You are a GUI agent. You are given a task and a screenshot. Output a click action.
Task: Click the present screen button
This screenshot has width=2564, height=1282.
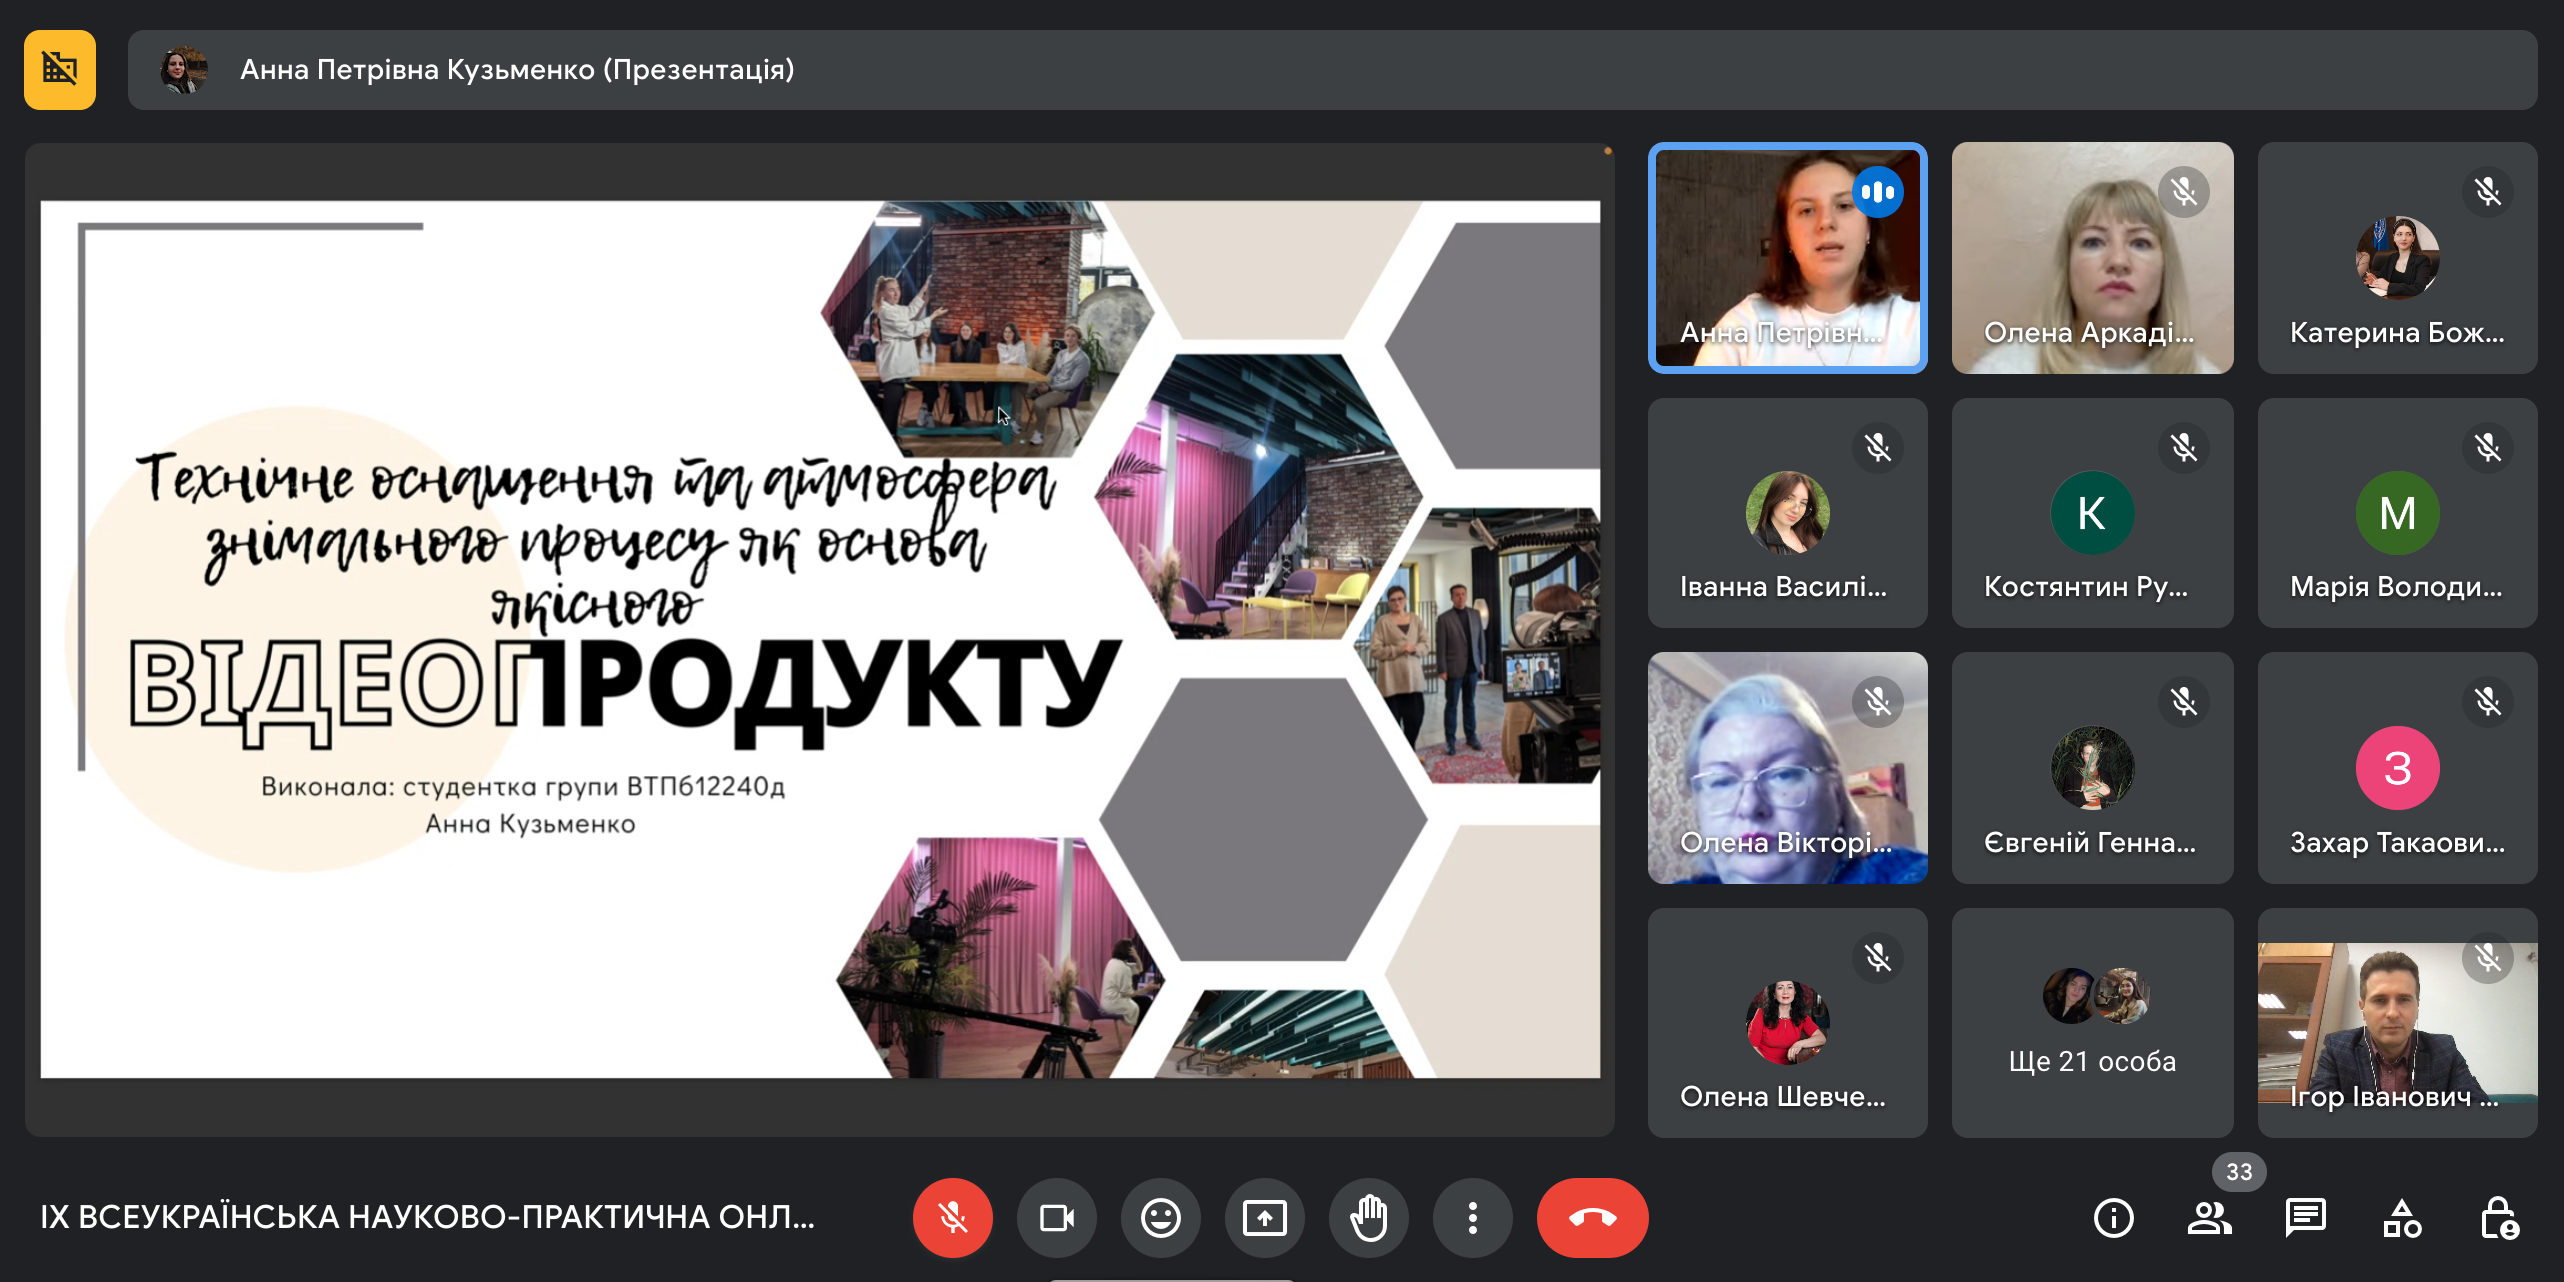[x=1264, y=1217]
